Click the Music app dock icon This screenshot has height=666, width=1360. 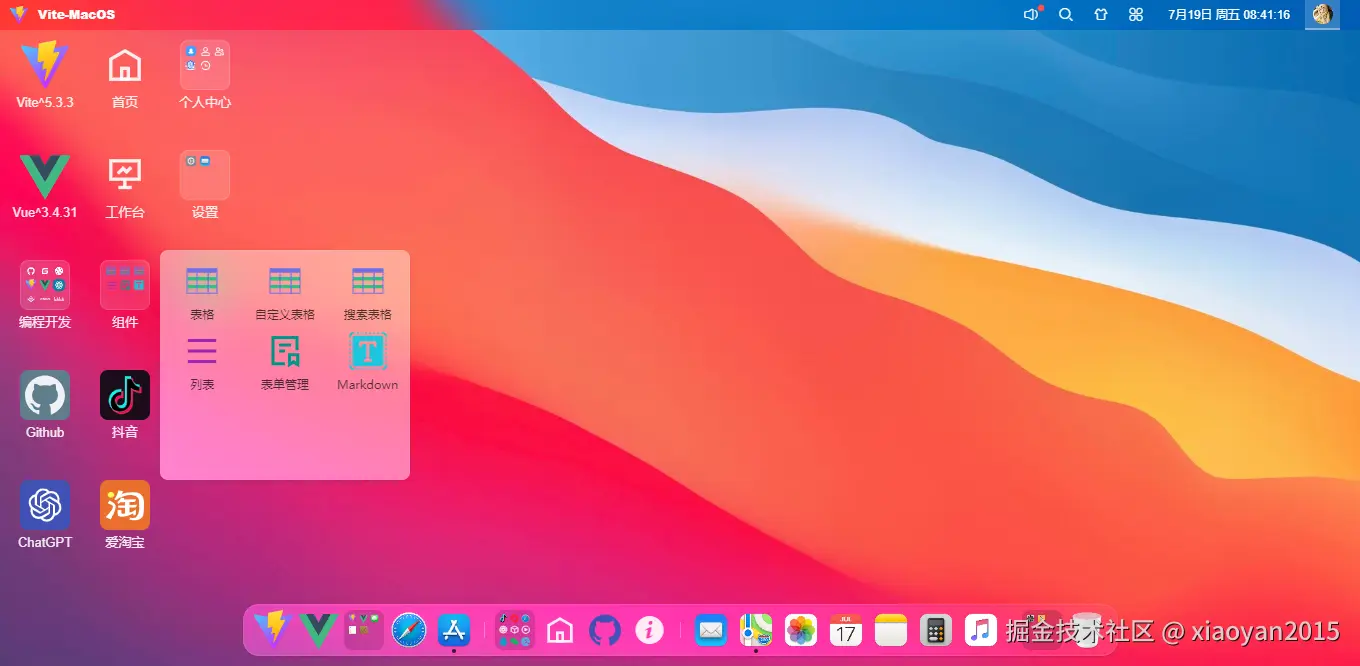click(981, 630)
